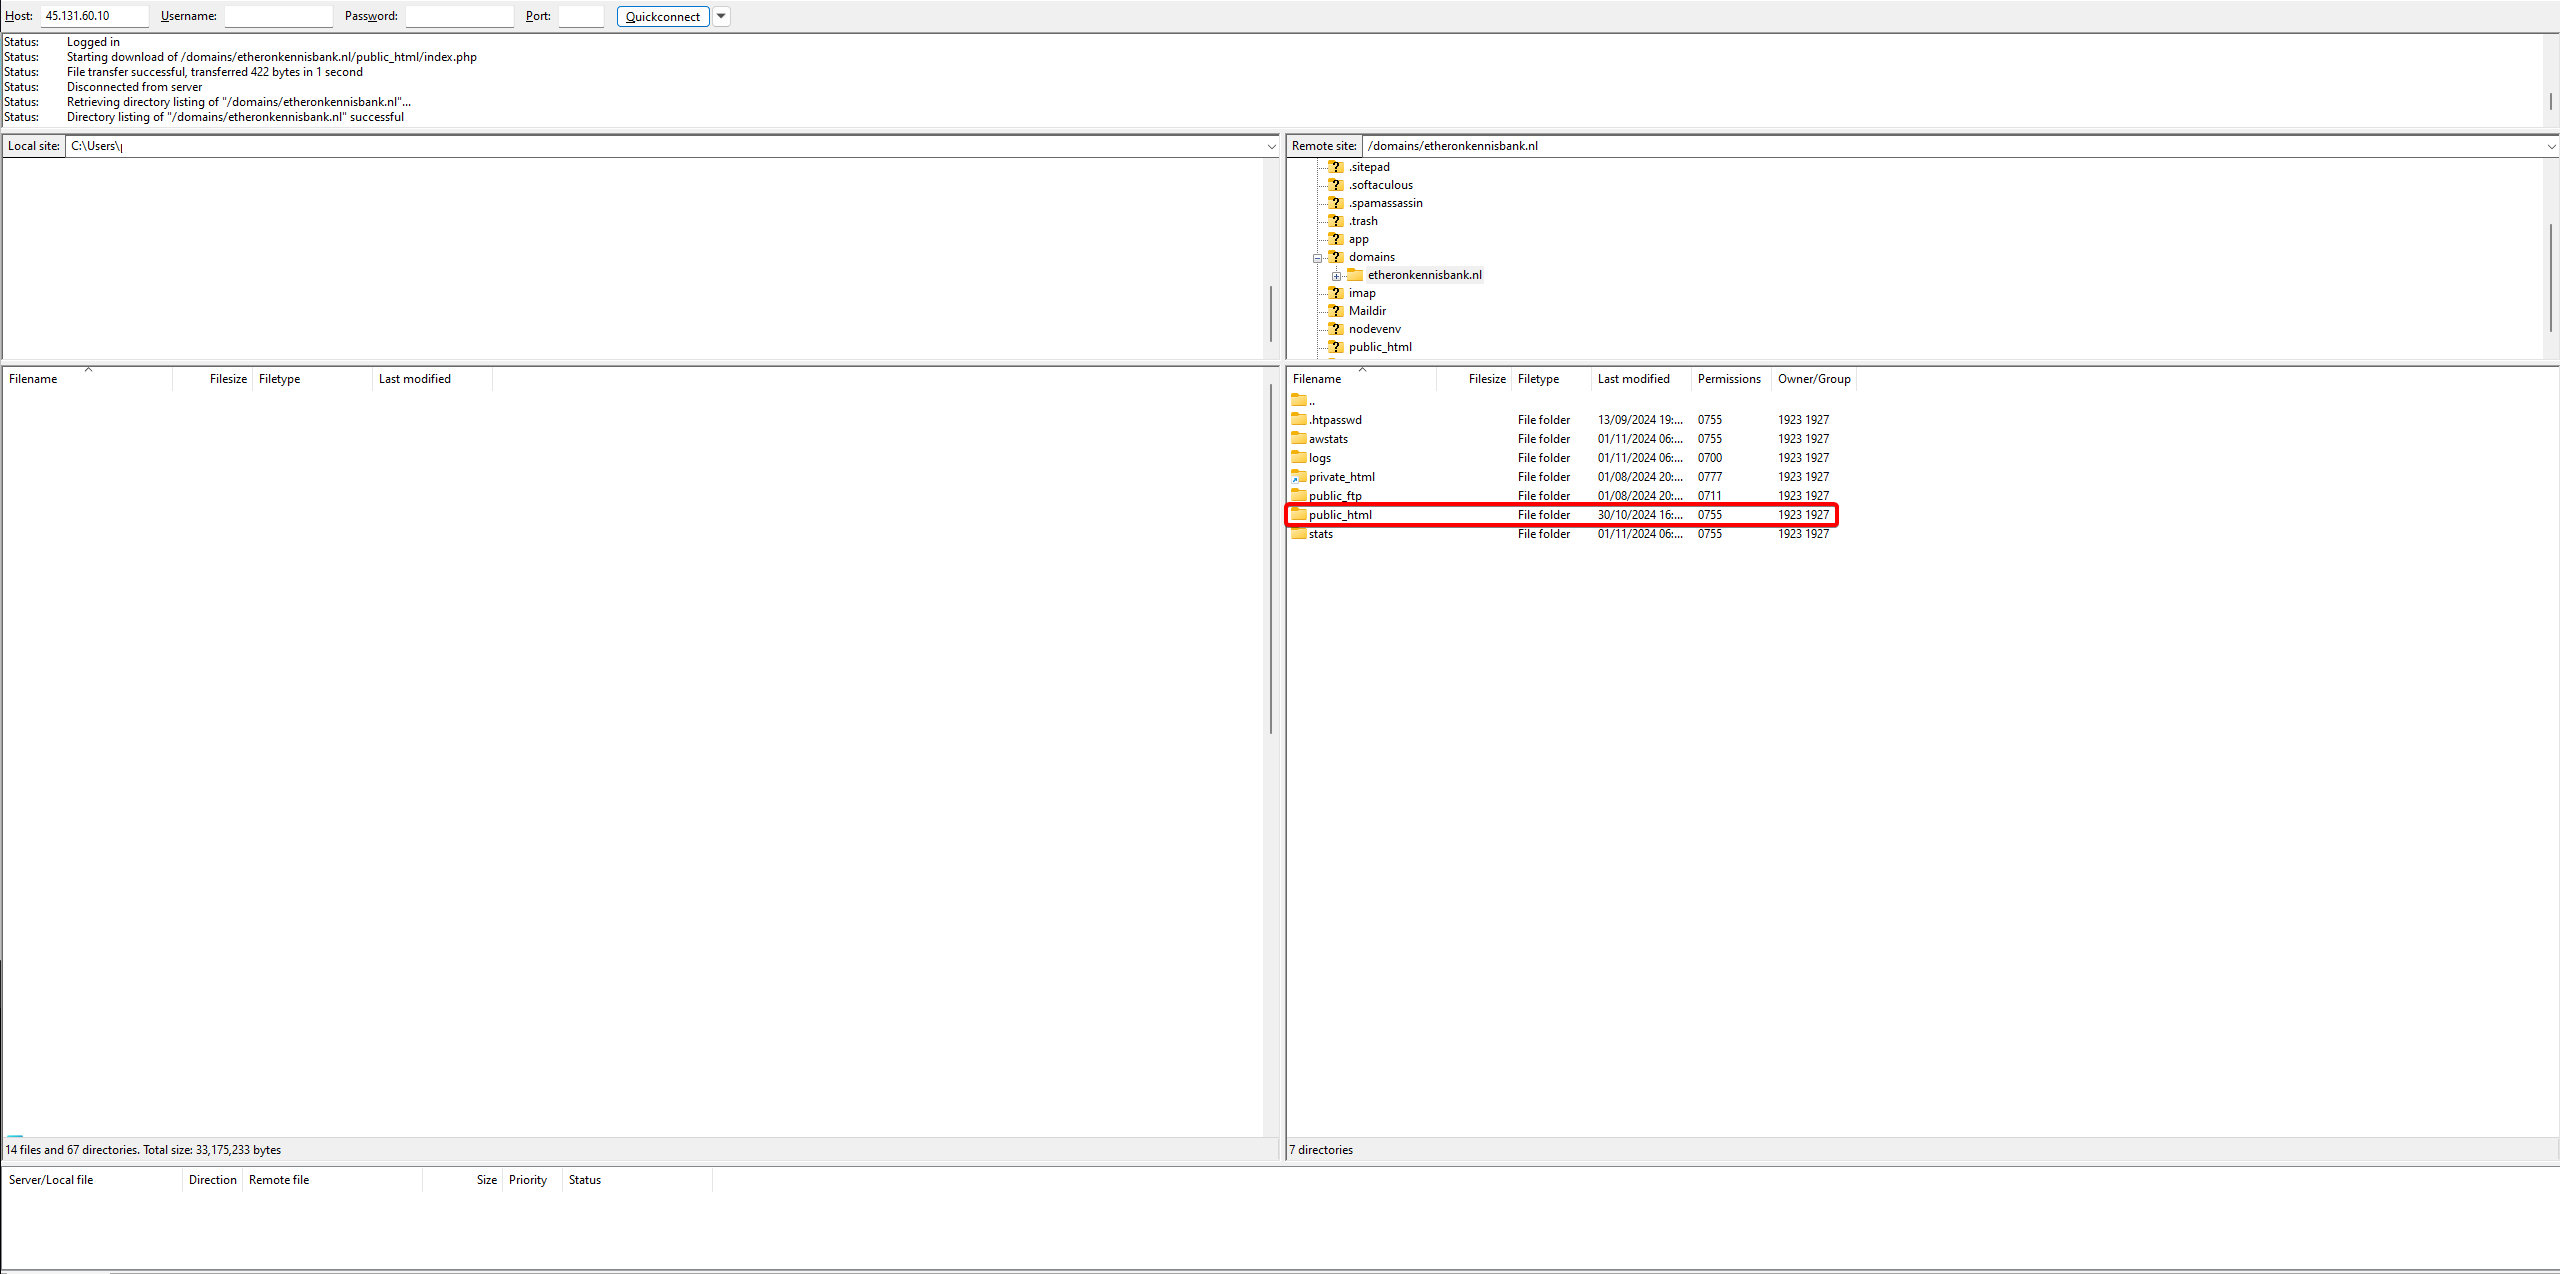This screenshot has height=1274, width=2560.
Task: Open the Local site path dropdown
Action: pos(1271,146)
